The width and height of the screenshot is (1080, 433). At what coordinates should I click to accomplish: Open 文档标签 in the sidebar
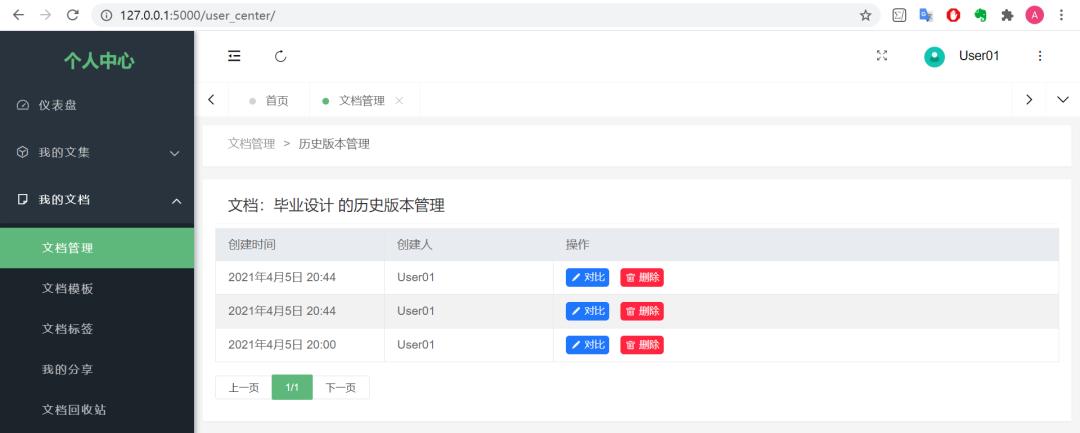click(96, 329)
